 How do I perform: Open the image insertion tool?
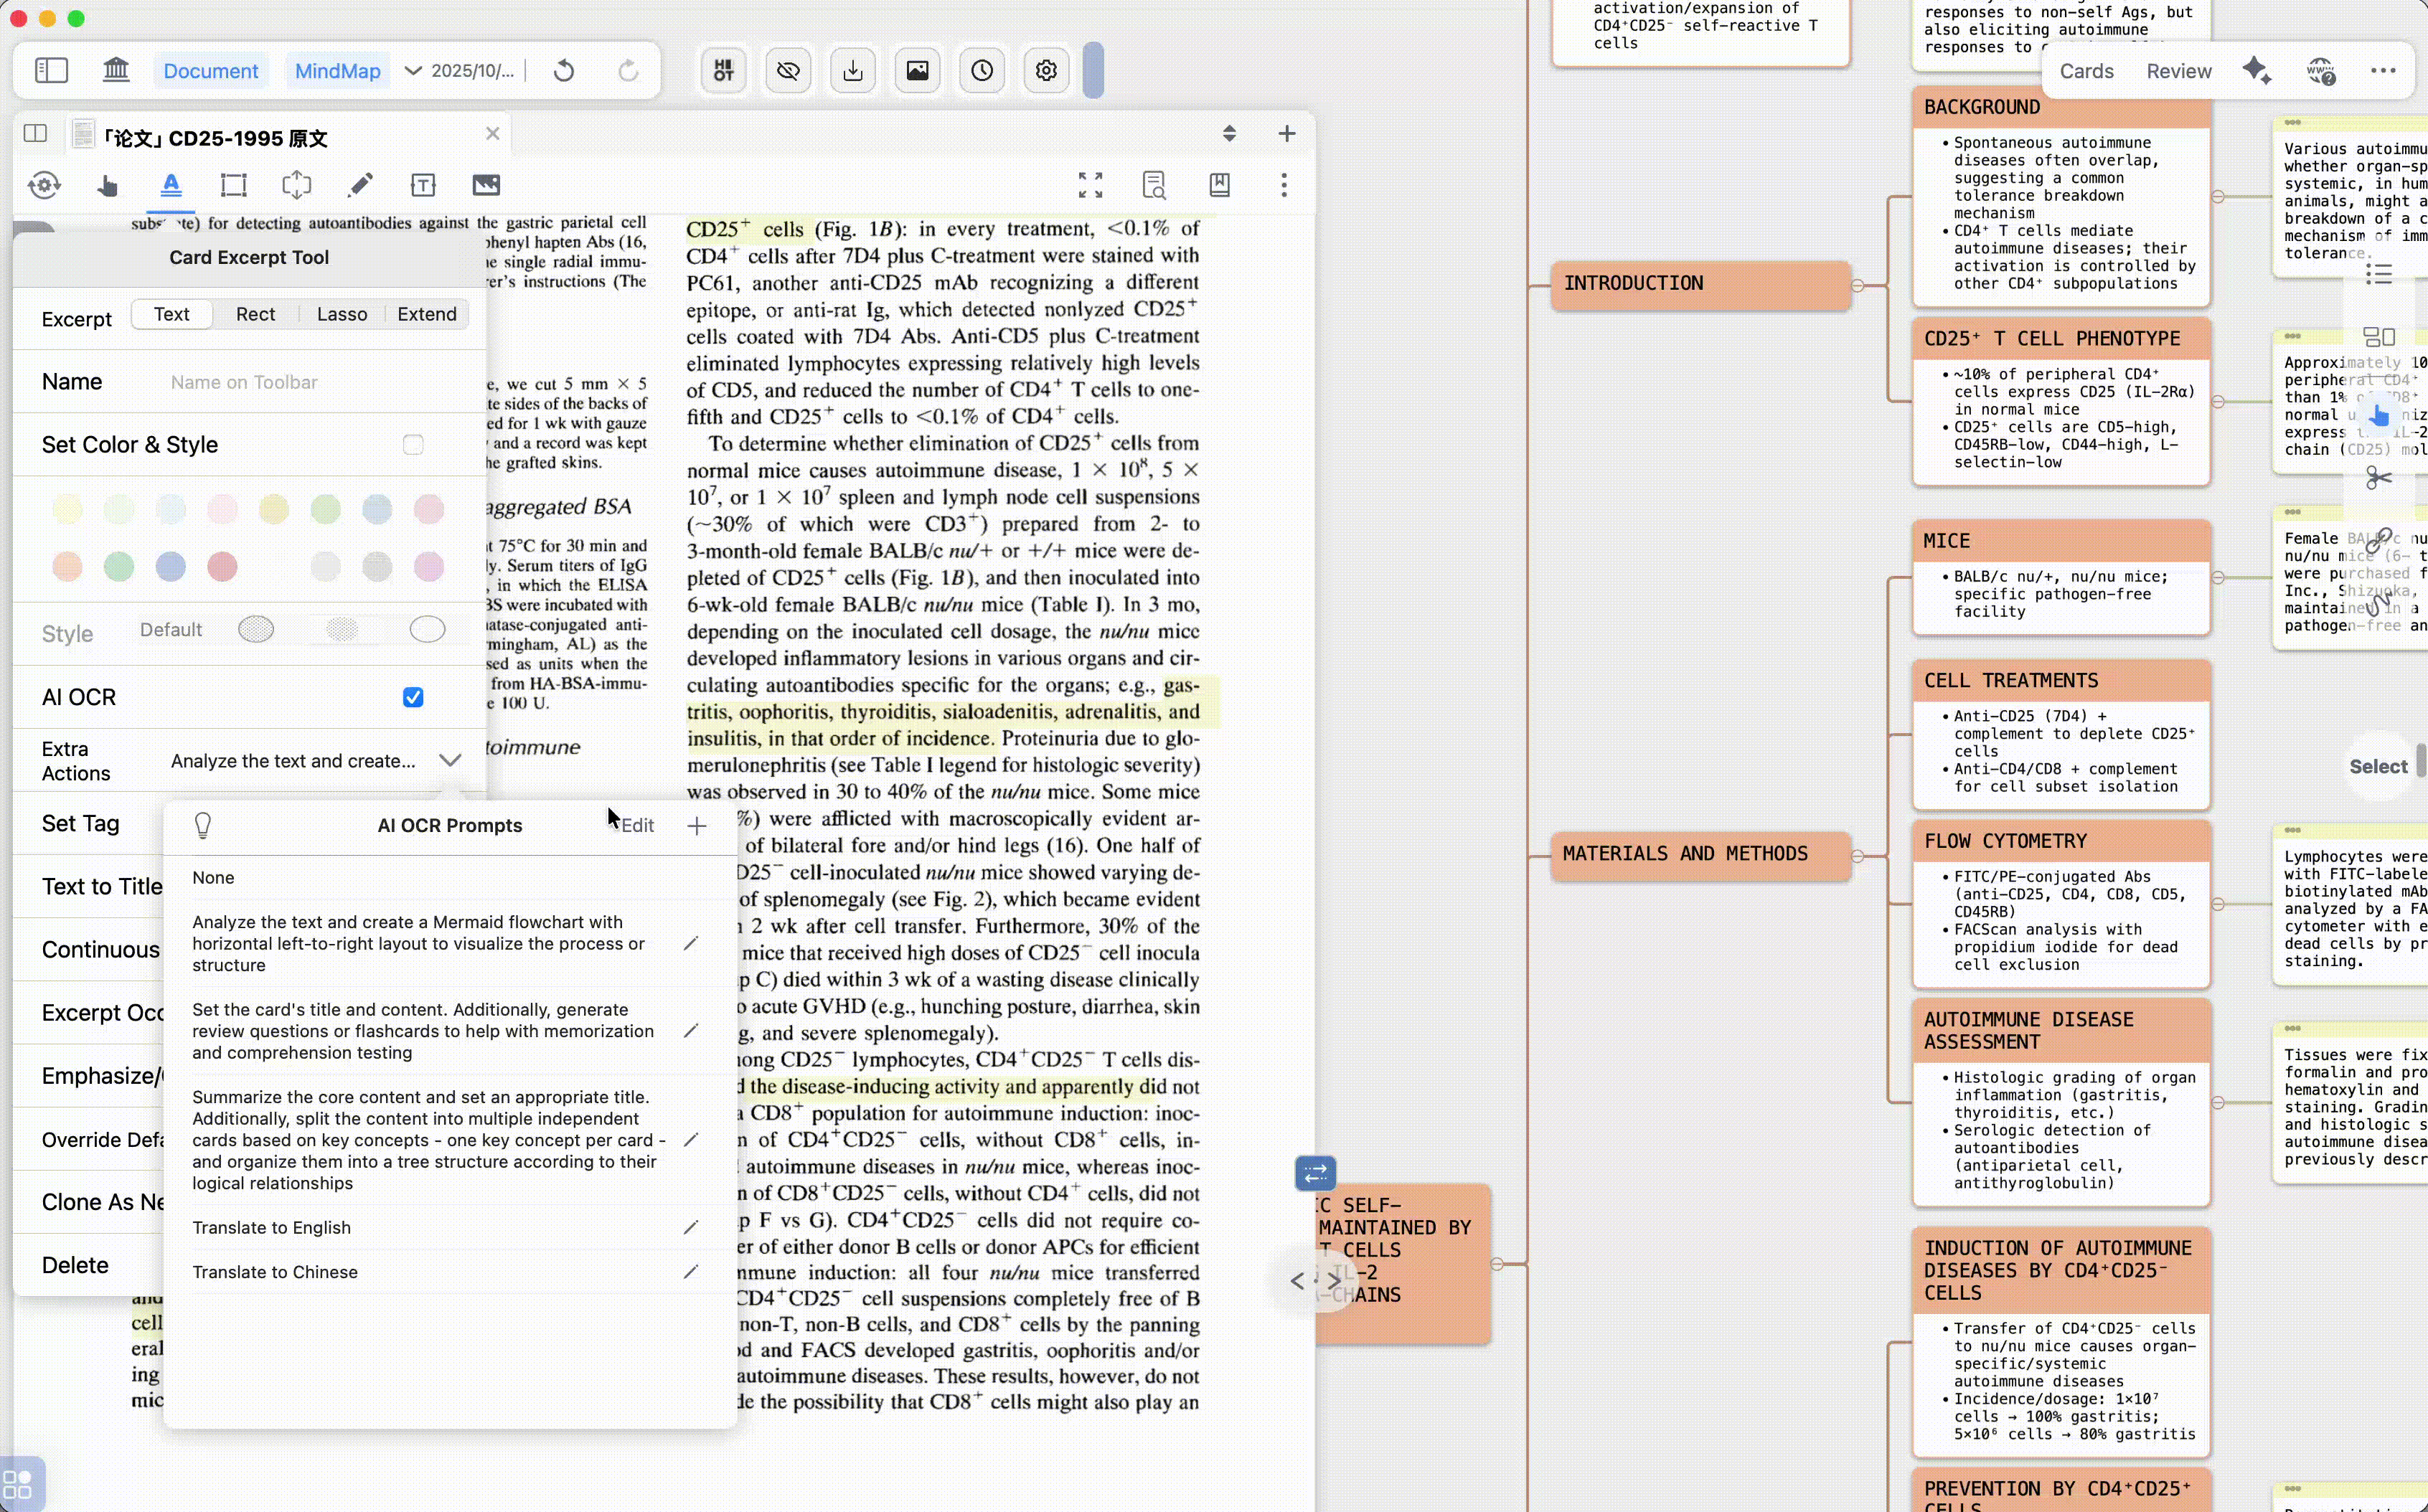[x=485, y=185]
